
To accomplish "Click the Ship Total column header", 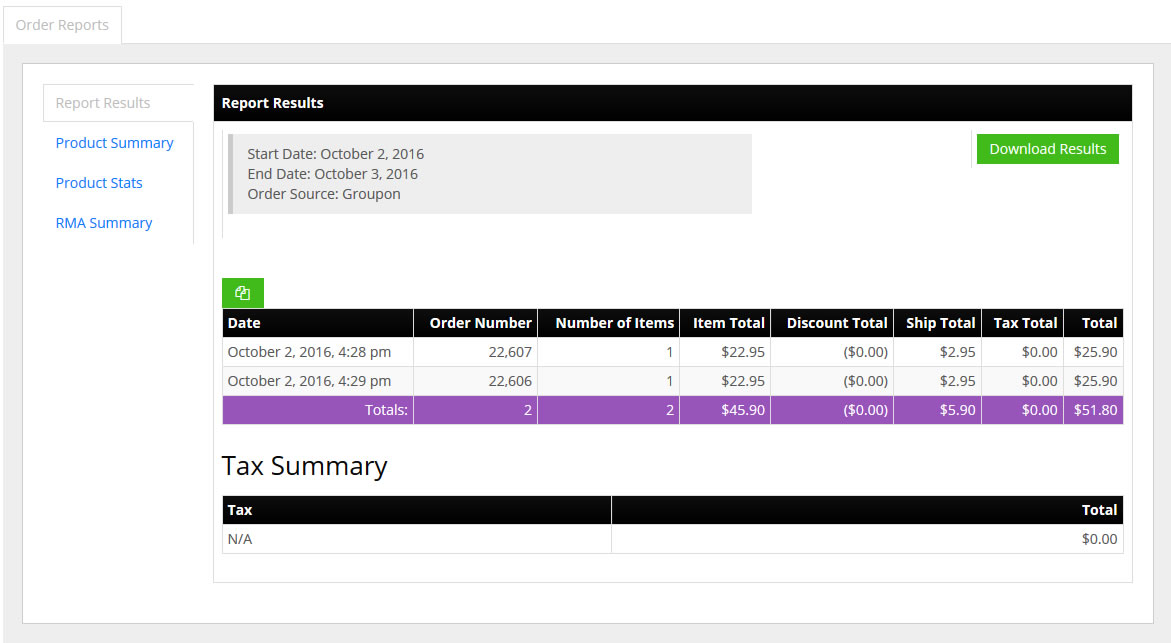I will pyautogui.click(x=938, y=323).
